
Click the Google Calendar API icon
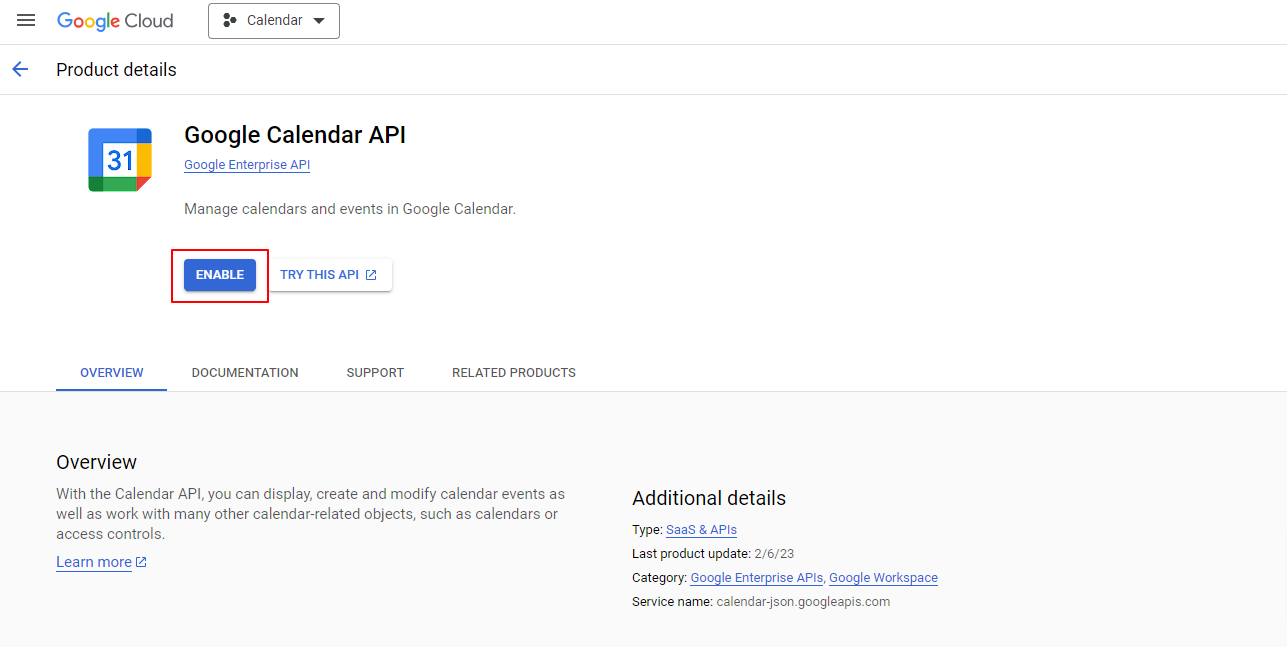coord(120,160)
